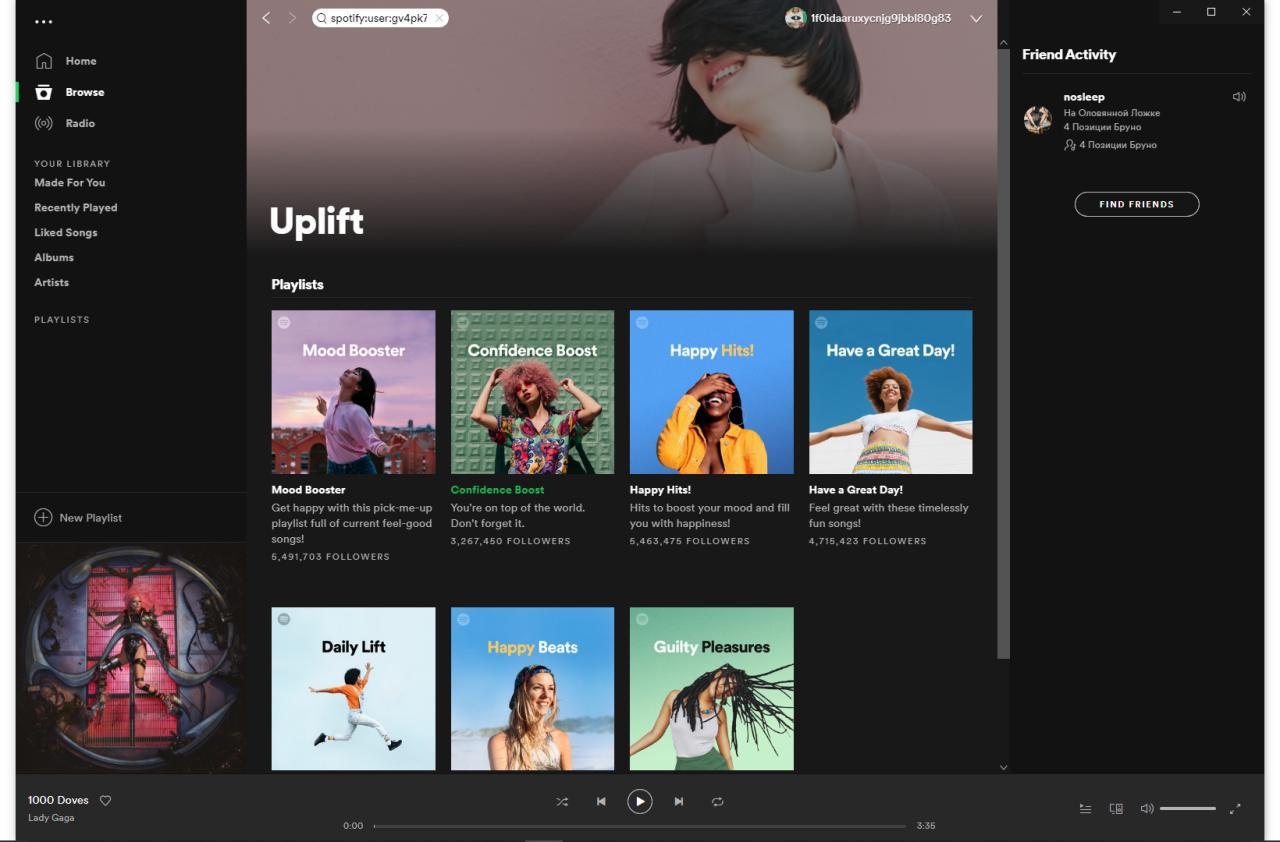Open Liked Songs

pos(66,233)
